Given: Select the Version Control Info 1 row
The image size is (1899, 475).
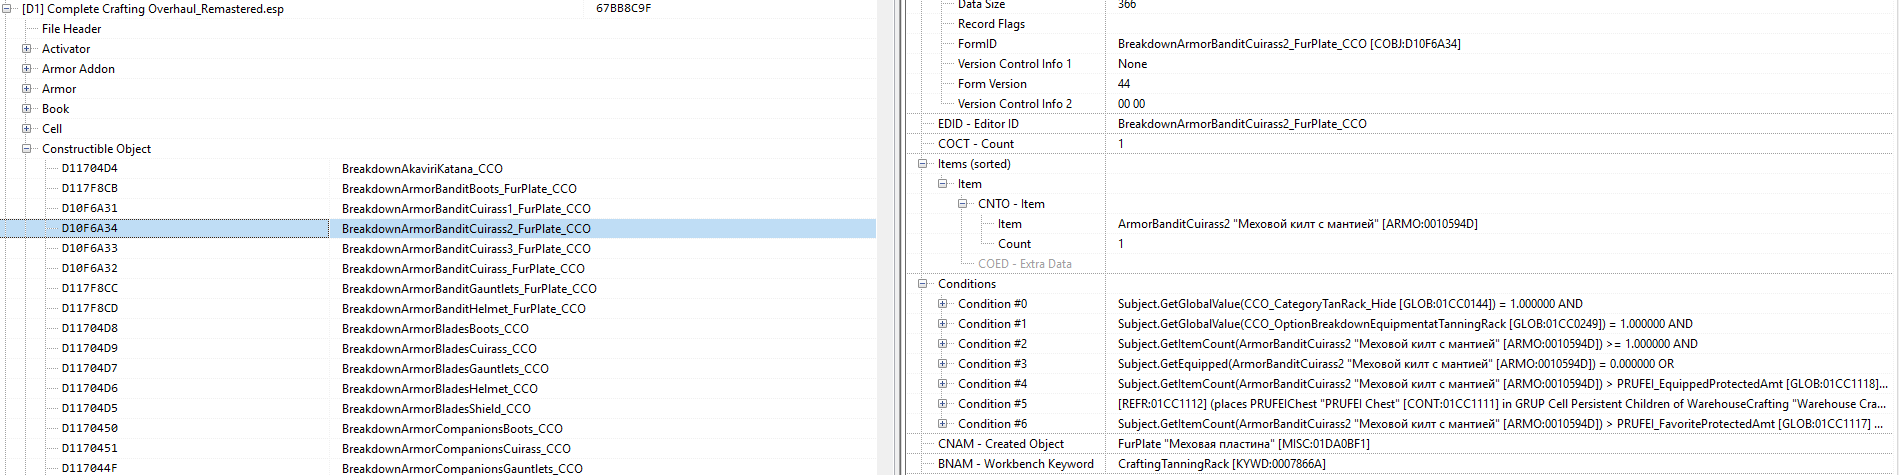Looking at the screenshot, I should coord(1014,64).
